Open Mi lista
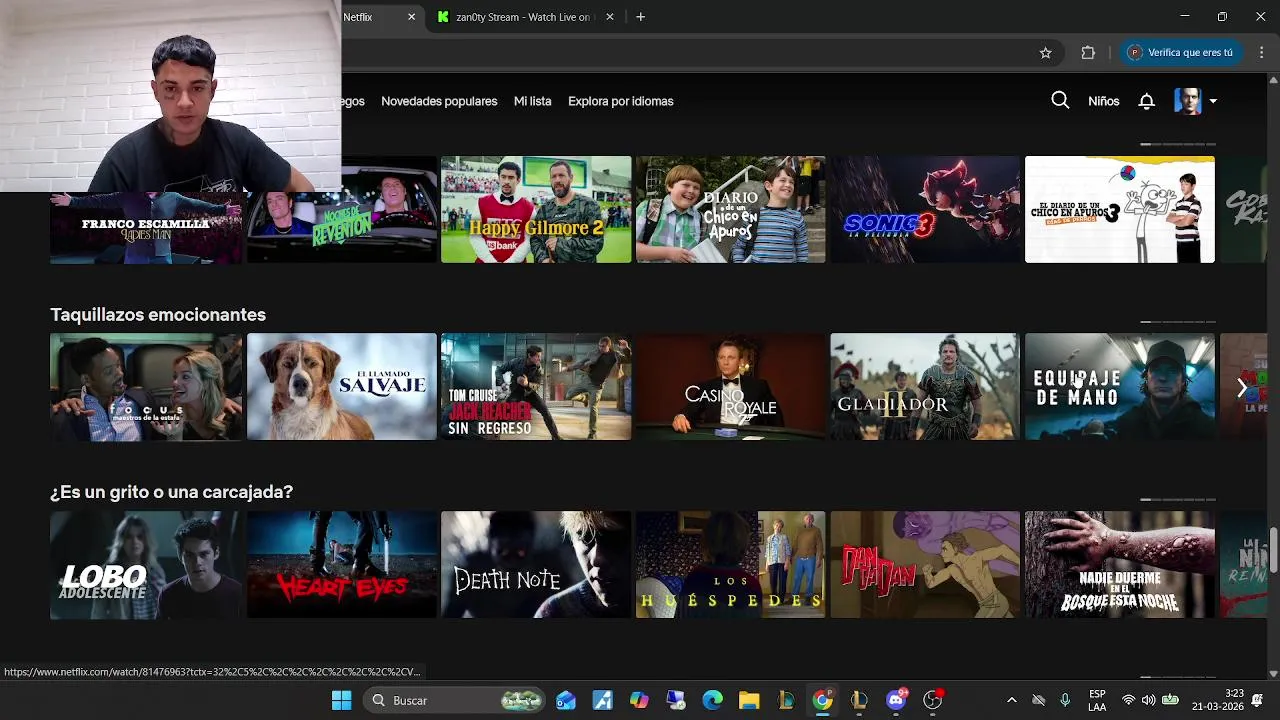Viewport: 1280px width, 720px height. [532, 101]
